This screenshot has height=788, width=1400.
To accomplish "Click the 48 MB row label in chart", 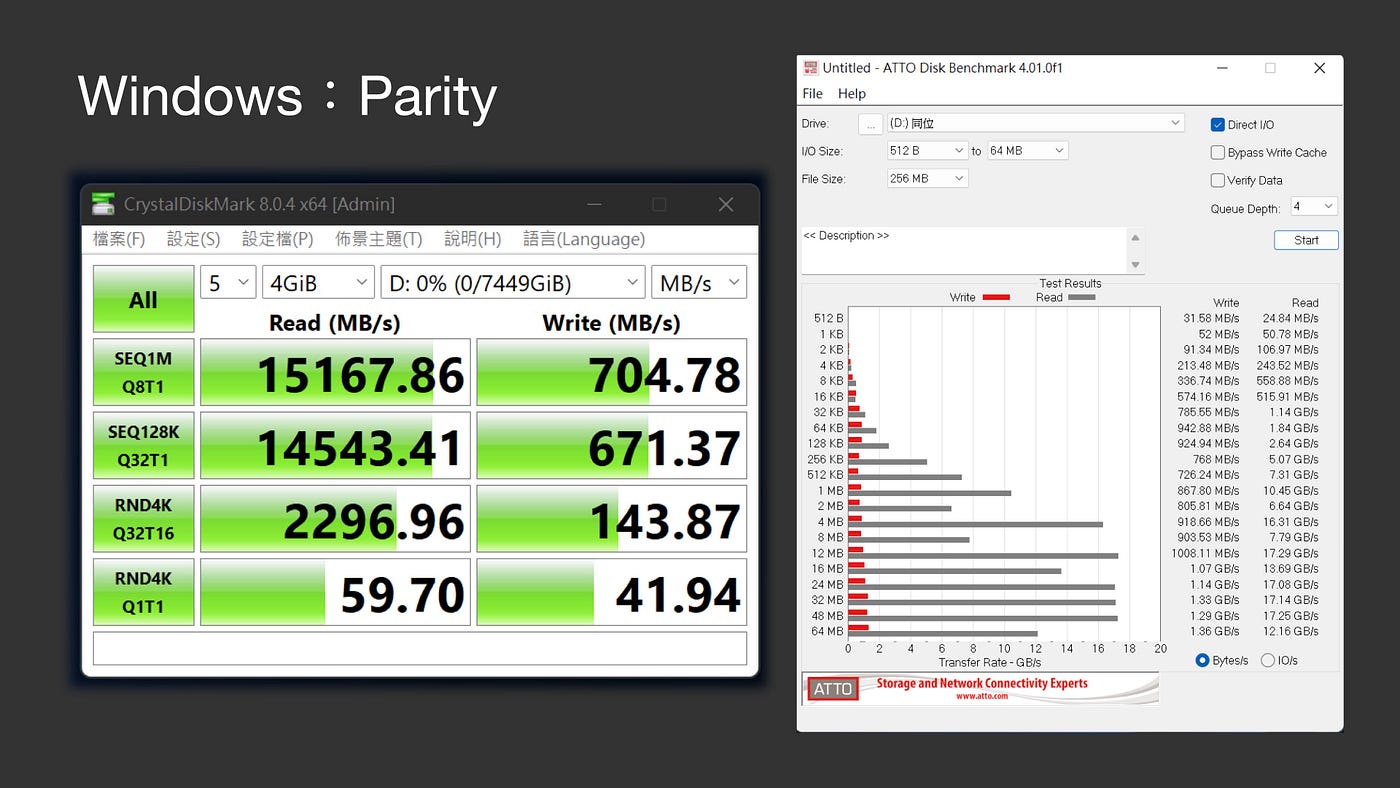I will click(828, 616).
